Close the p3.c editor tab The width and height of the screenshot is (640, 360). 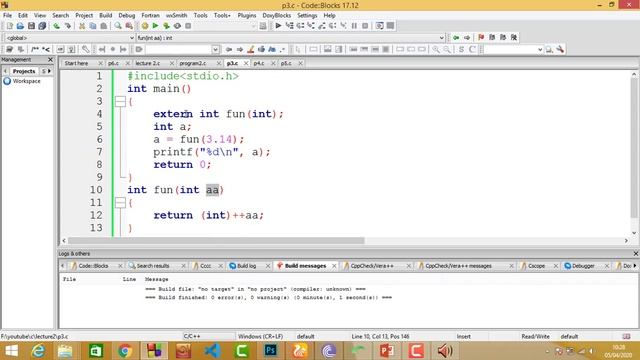click(246, 63)
